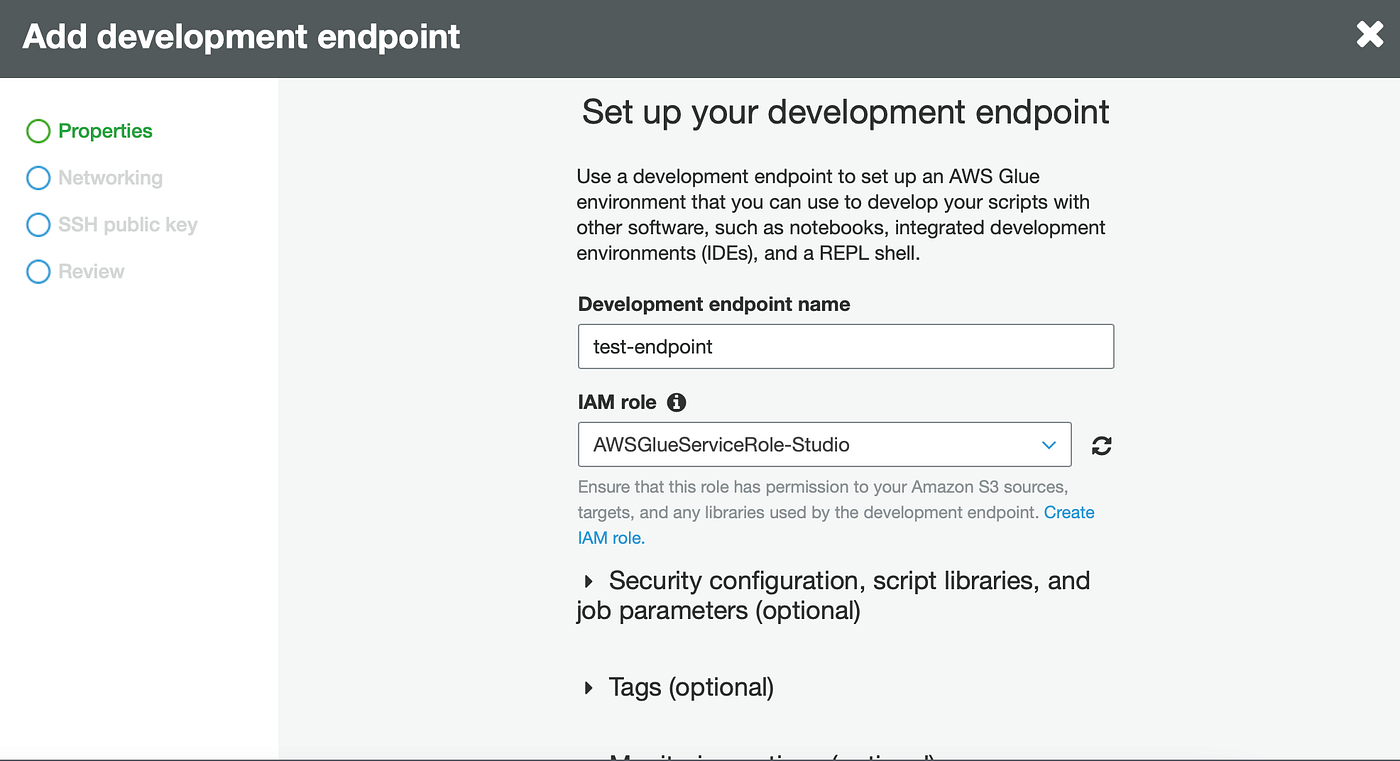Close the Add development endpoint dialog
This screenshot has width=1400, height=761.
(1369, 36)
